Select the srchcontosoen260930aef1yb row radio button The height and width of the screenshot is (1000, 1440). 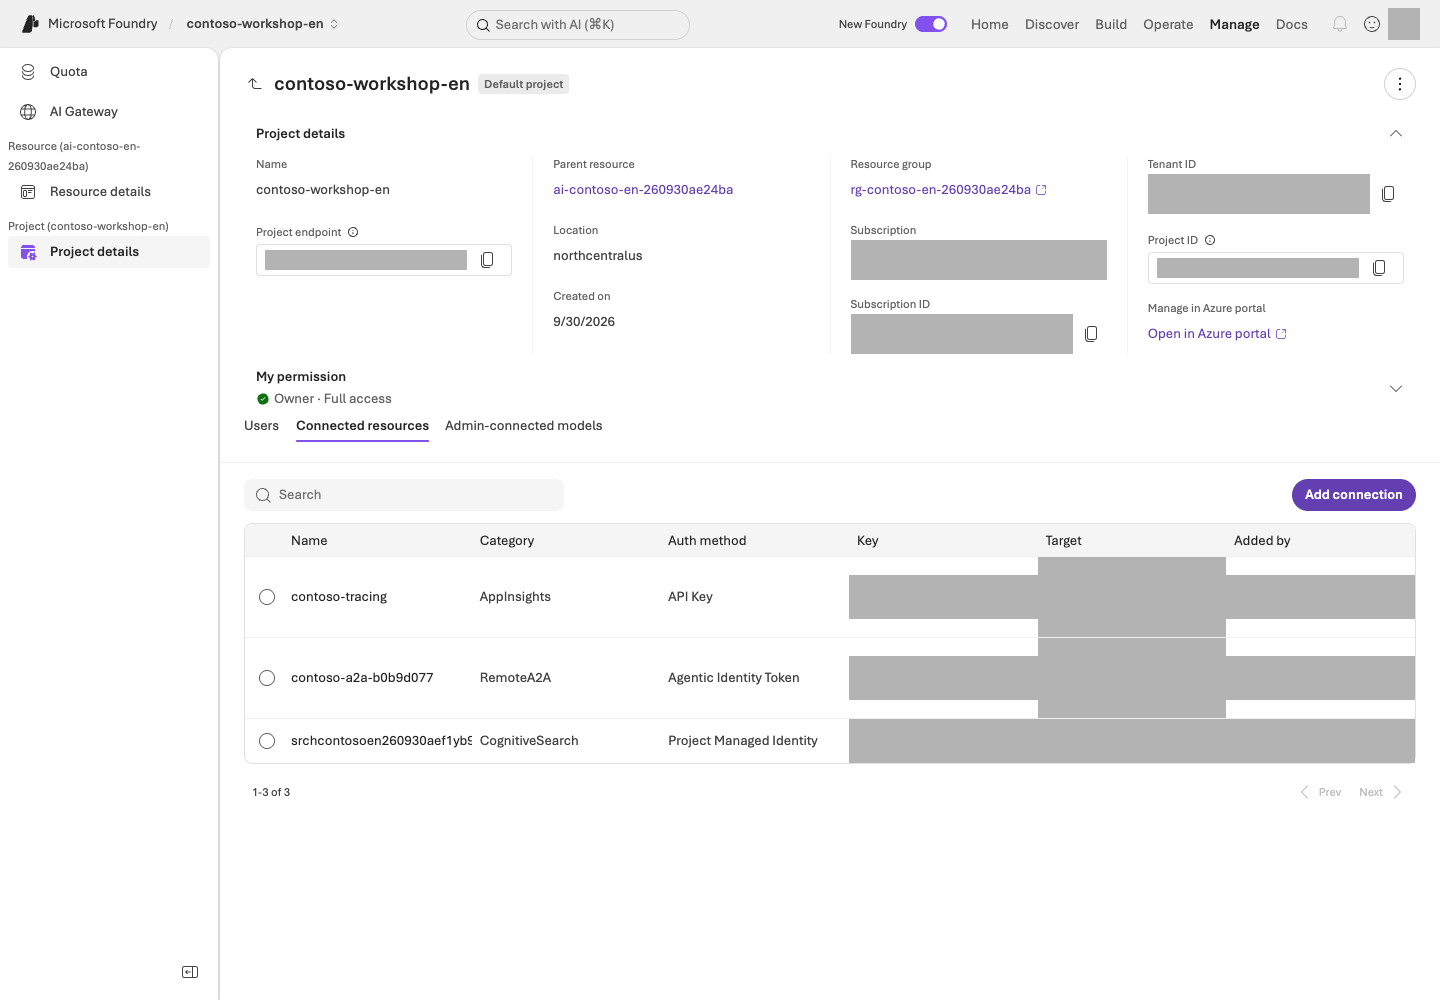pos(267,741)
